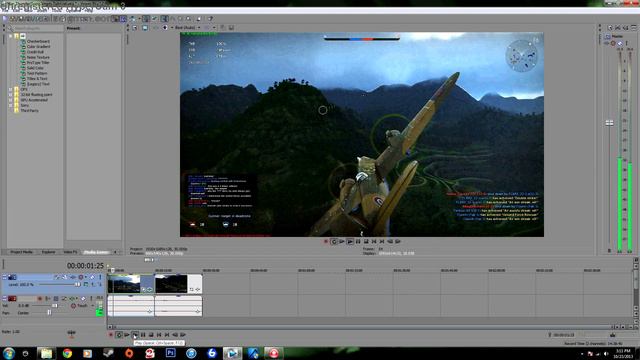Expand the GPU Accelerated folder
This screenshot has width=640, height=360.
point(11,100)
